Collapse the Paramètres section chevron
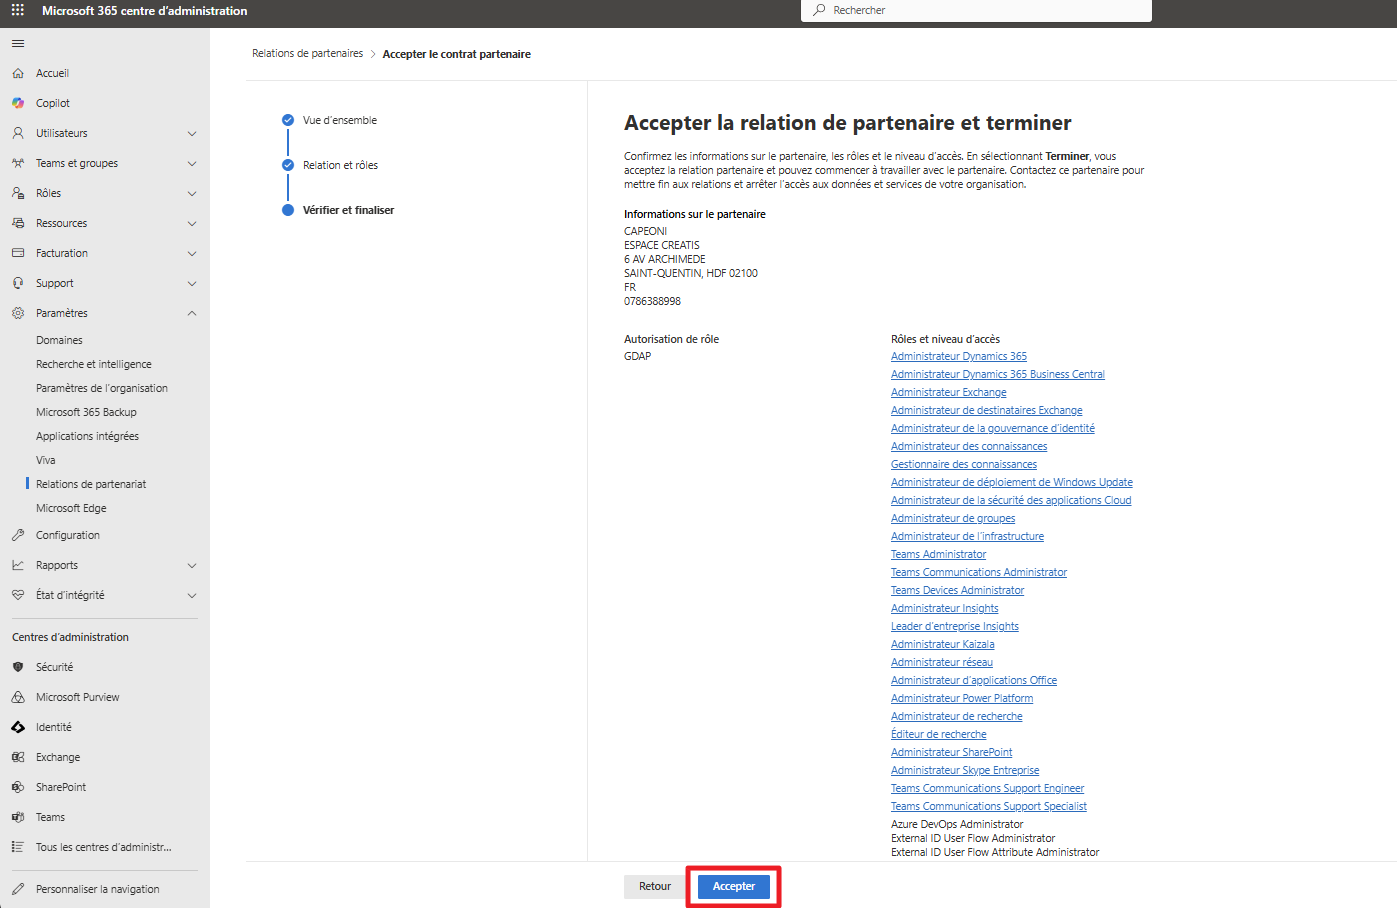 click(192, 313)
